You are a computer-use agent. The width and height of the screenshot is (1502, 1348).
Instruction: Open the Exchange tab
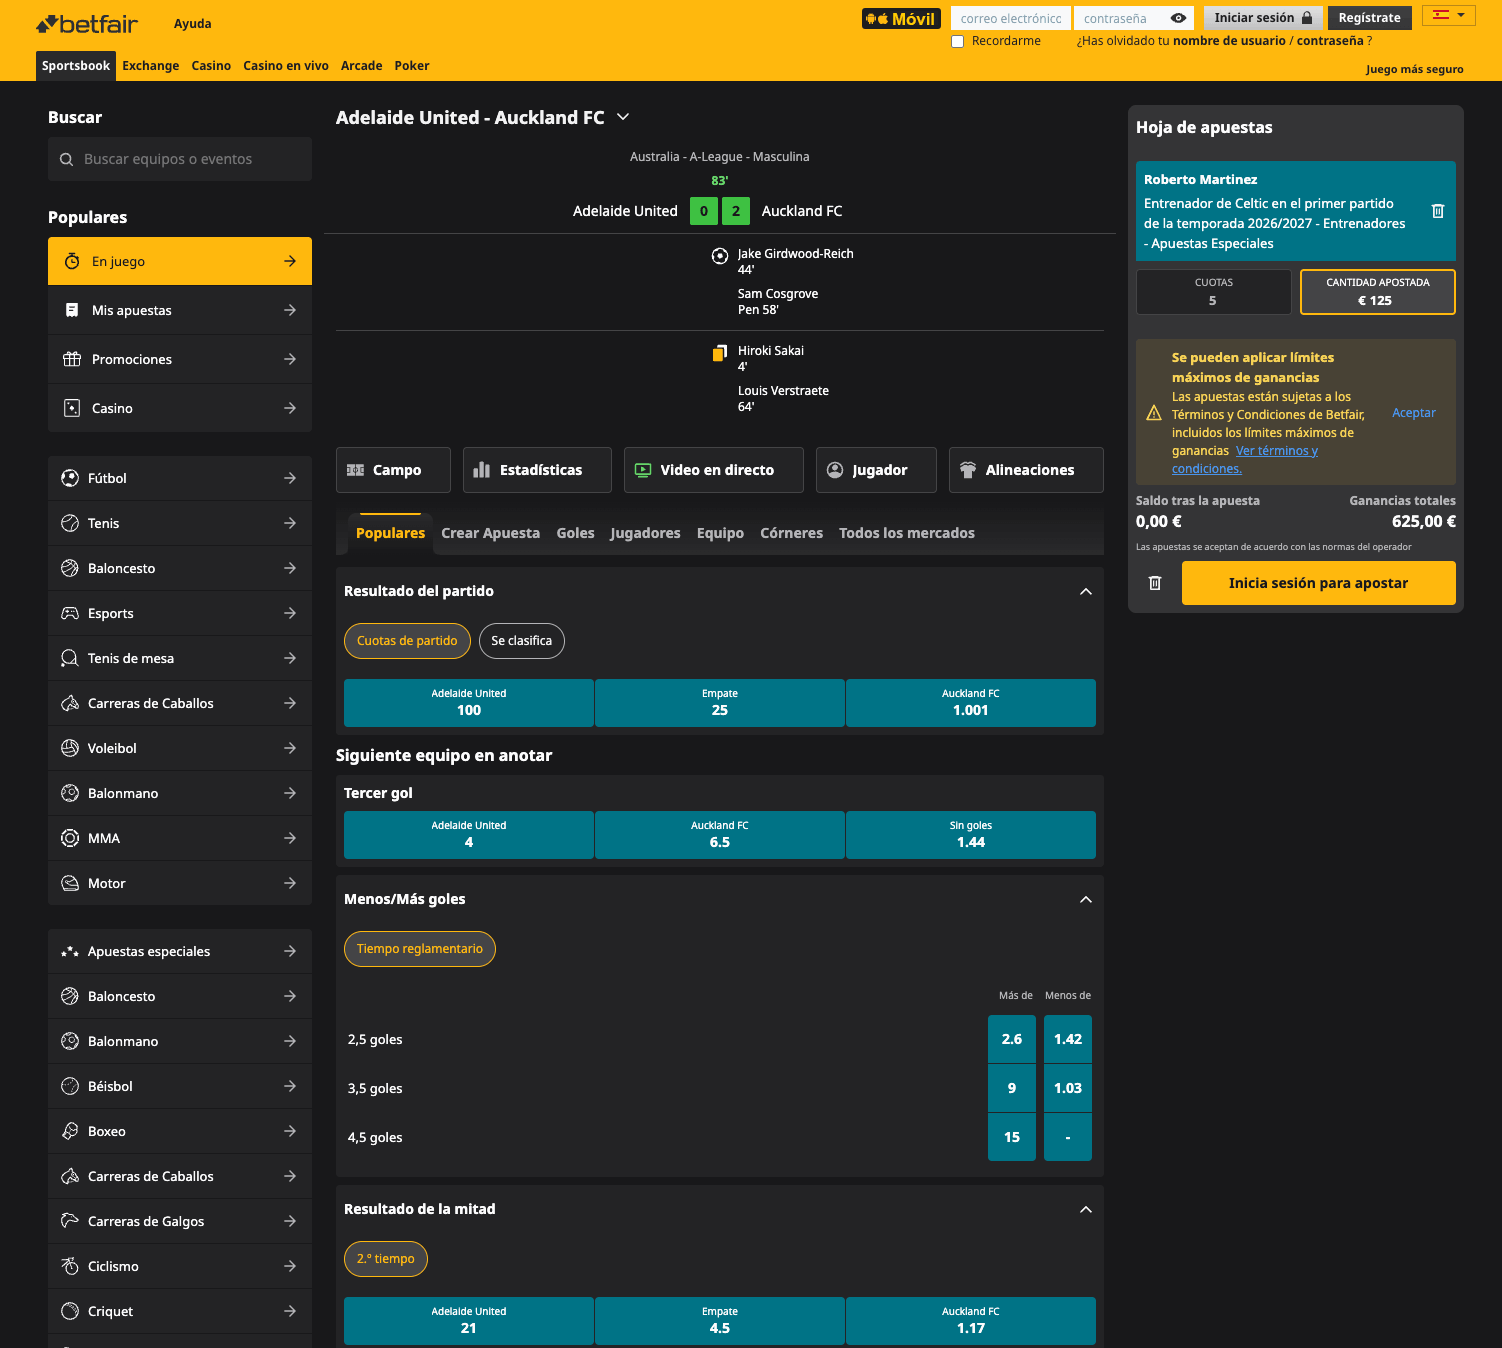(x=151, y=66)
